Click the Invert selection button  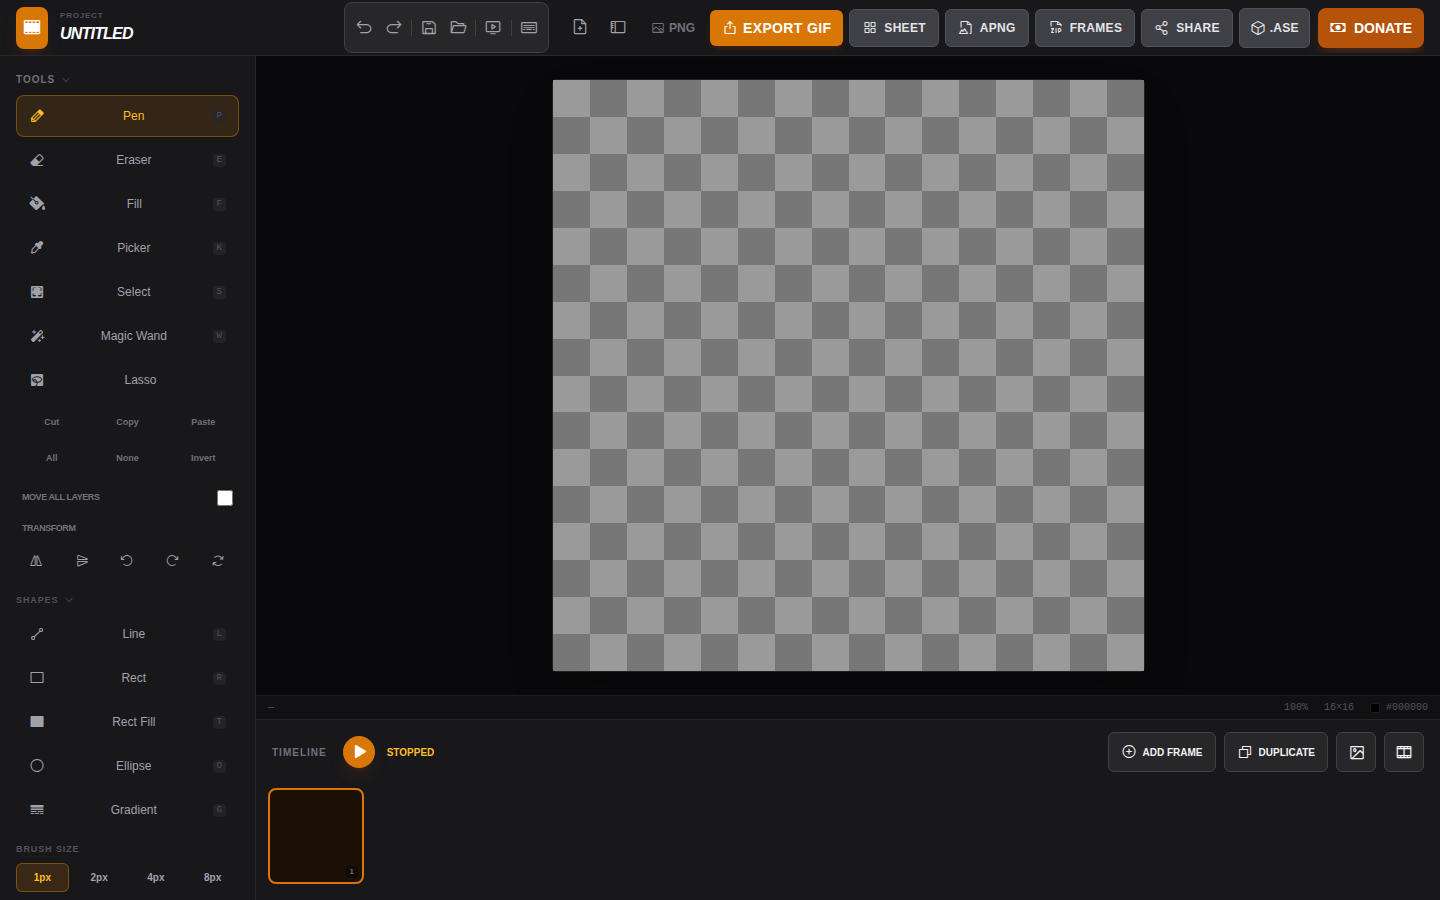point(203,458)
